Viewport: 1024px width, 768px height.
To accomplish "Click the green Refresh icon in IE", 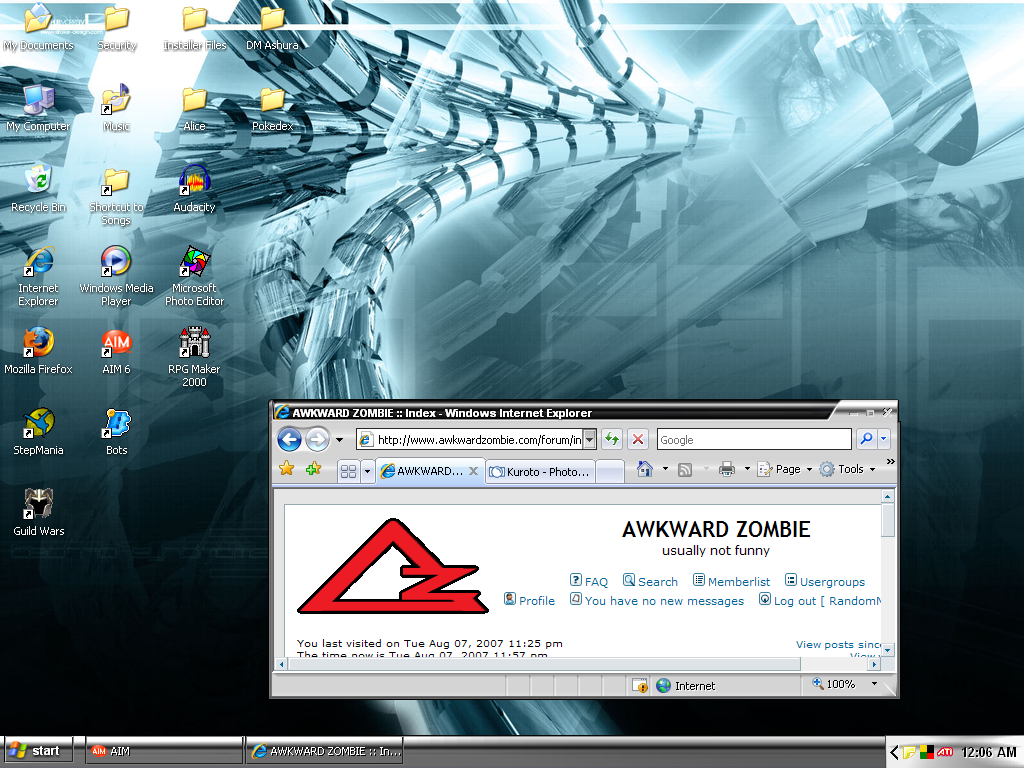I will click(612, 440).
